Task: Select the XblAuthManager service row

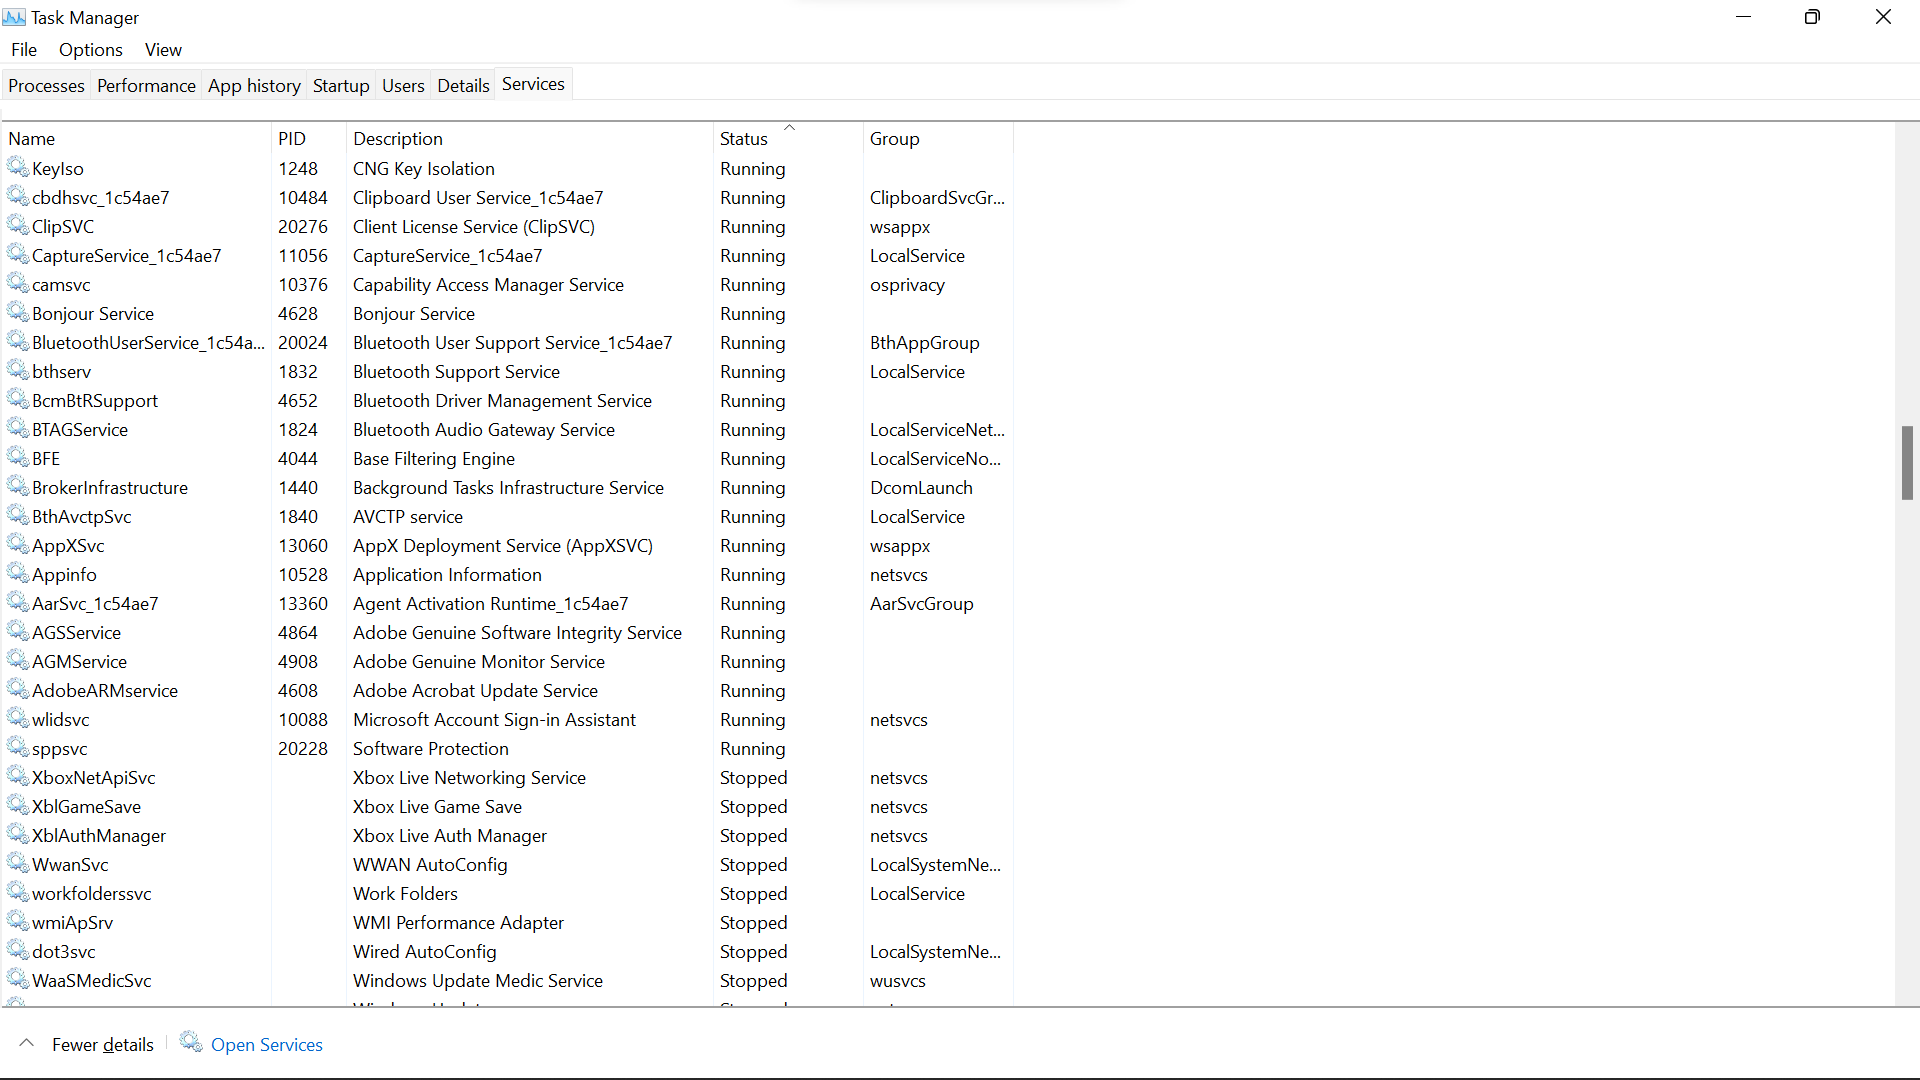Action: pos(507,836)
